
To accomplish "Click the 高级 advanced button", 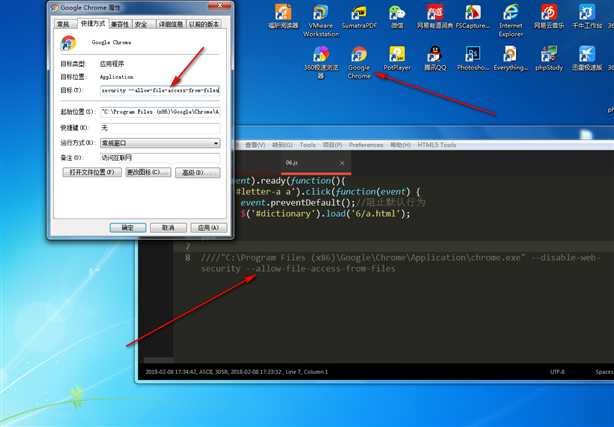I will pyautogui.click(x=197, y=172).
